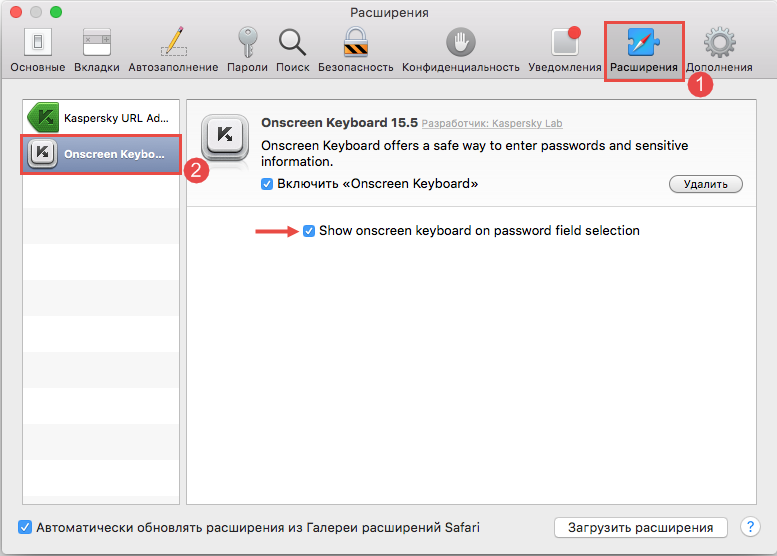Open the Уведомления pane

tap(564, 51)
